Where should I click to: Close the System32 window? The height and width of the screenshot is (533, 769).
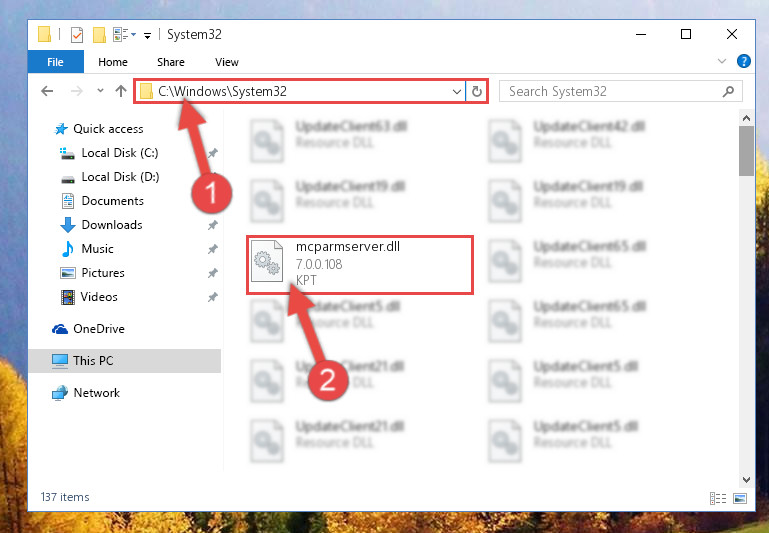732,34
